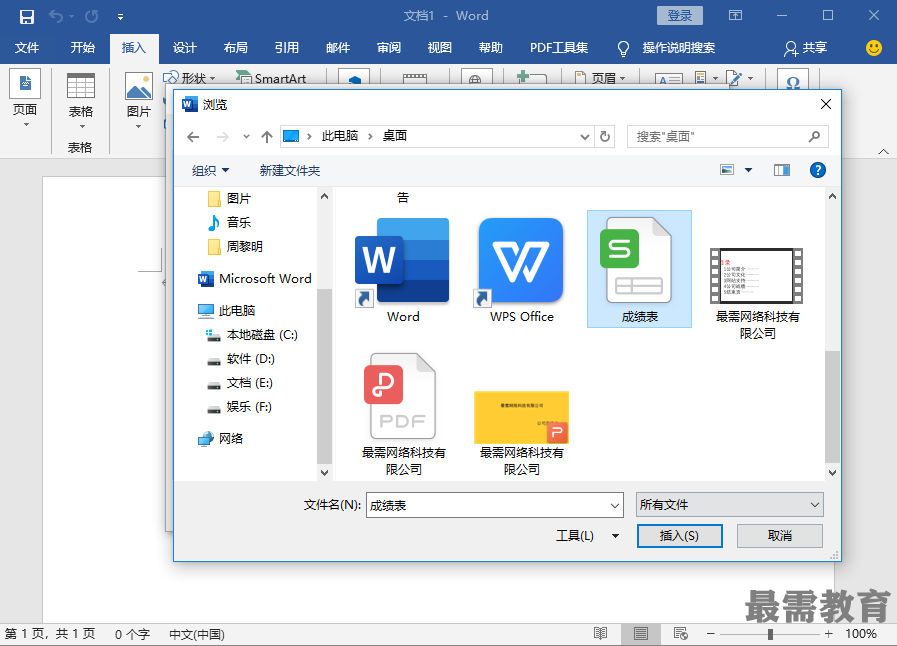Expand the 文件名 combo box arrow
Viewport: 897px width, 646px height.
click(x=615, y=505)
